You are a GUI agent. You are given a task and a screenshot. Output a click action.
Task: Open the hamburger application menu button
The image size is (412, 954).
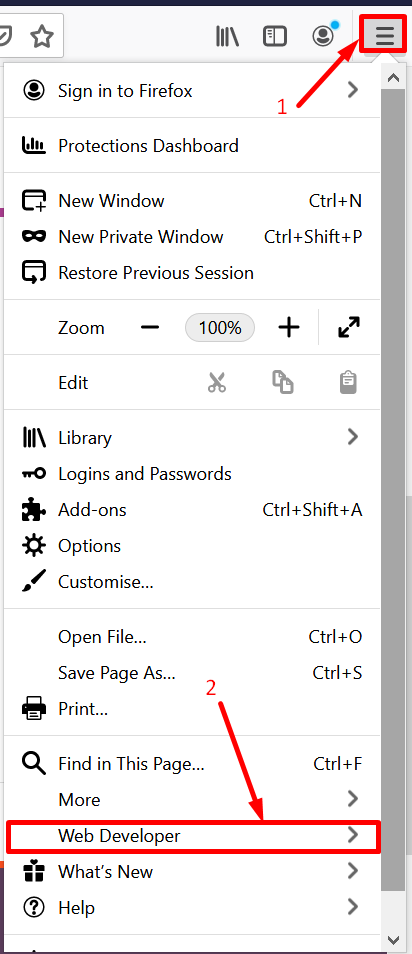(385, 37)
